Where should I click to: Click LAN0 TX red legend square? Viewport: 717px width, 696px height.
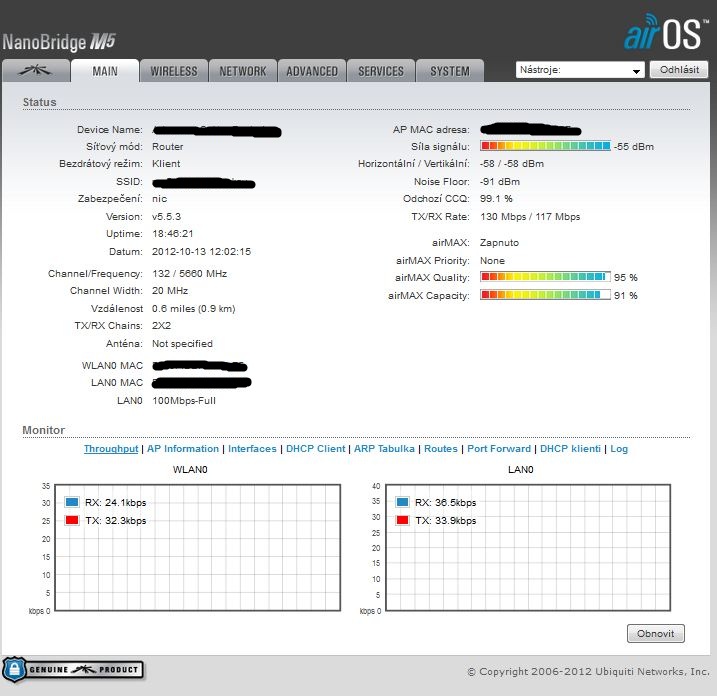point(402,520)
